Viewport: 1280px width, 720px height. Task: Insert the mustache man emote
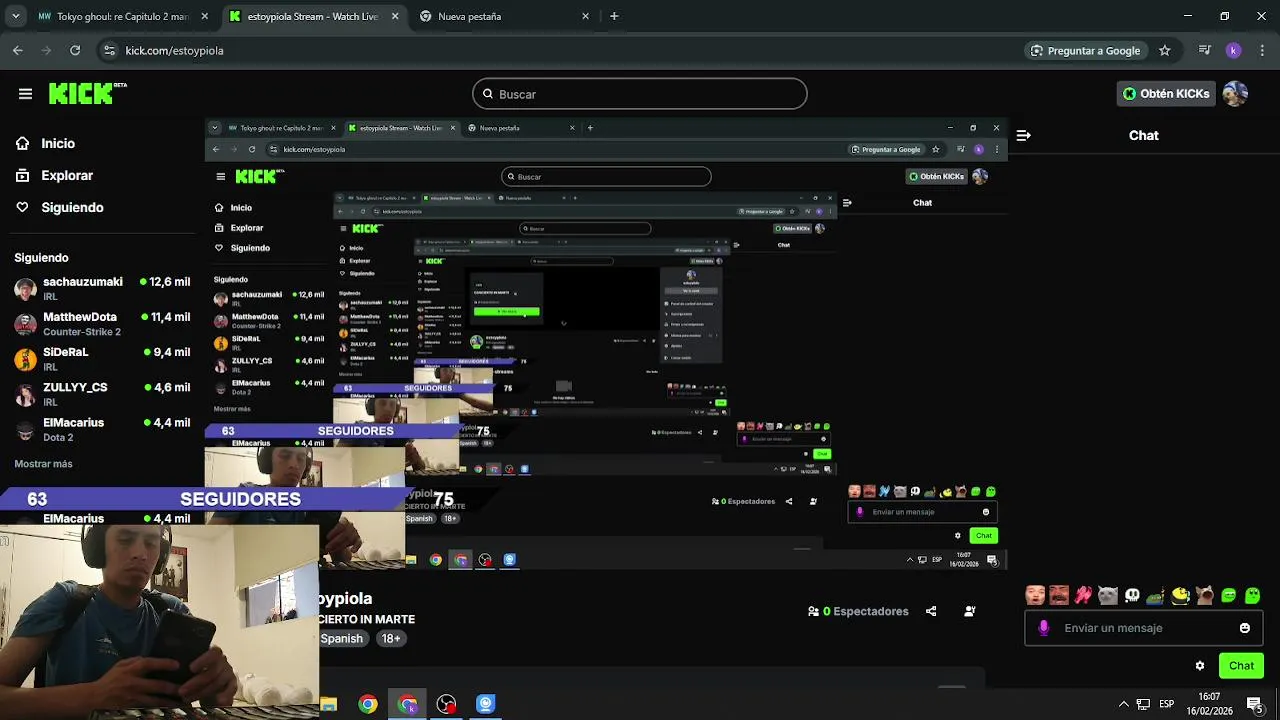1059,595
